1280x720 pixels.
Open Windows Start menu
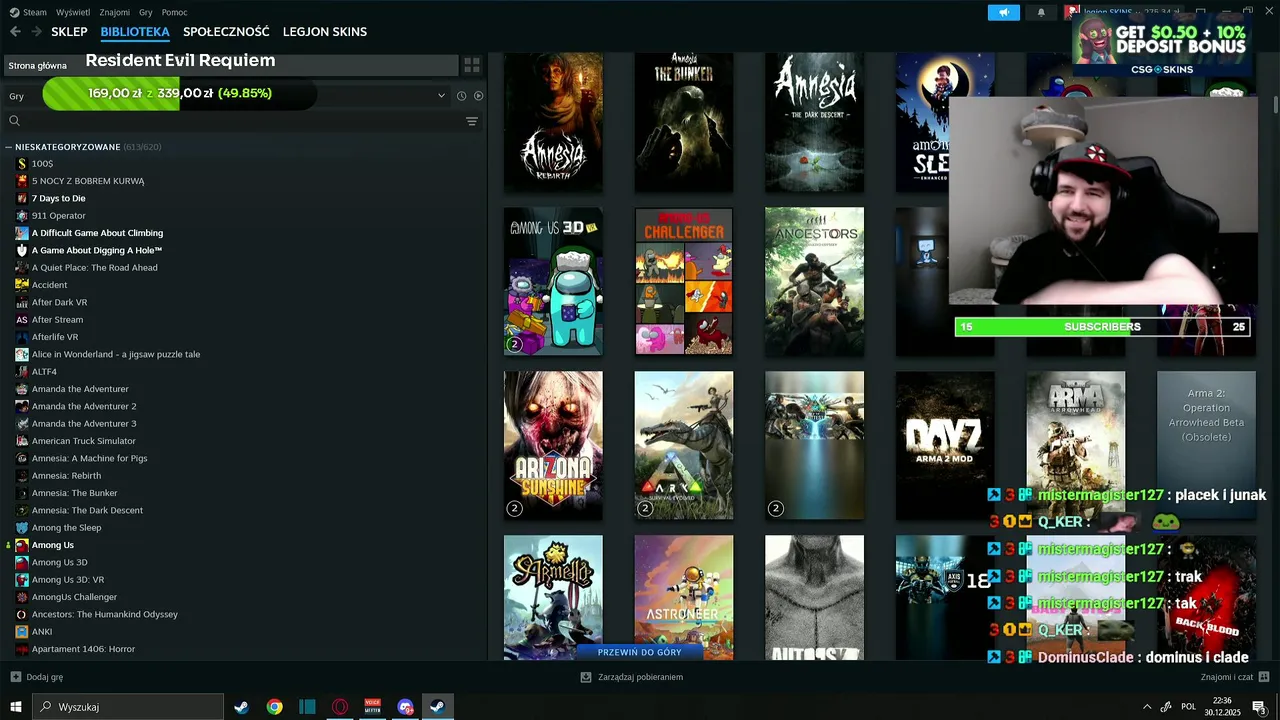point(16,707)
